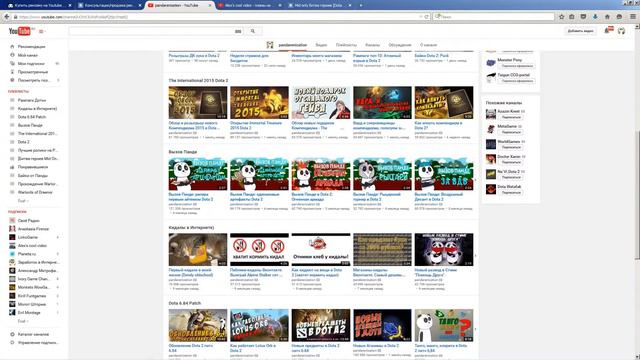Open the Evil Montage subscription in sidebar
Screen dimensions: 640x360
coord(29,313)
